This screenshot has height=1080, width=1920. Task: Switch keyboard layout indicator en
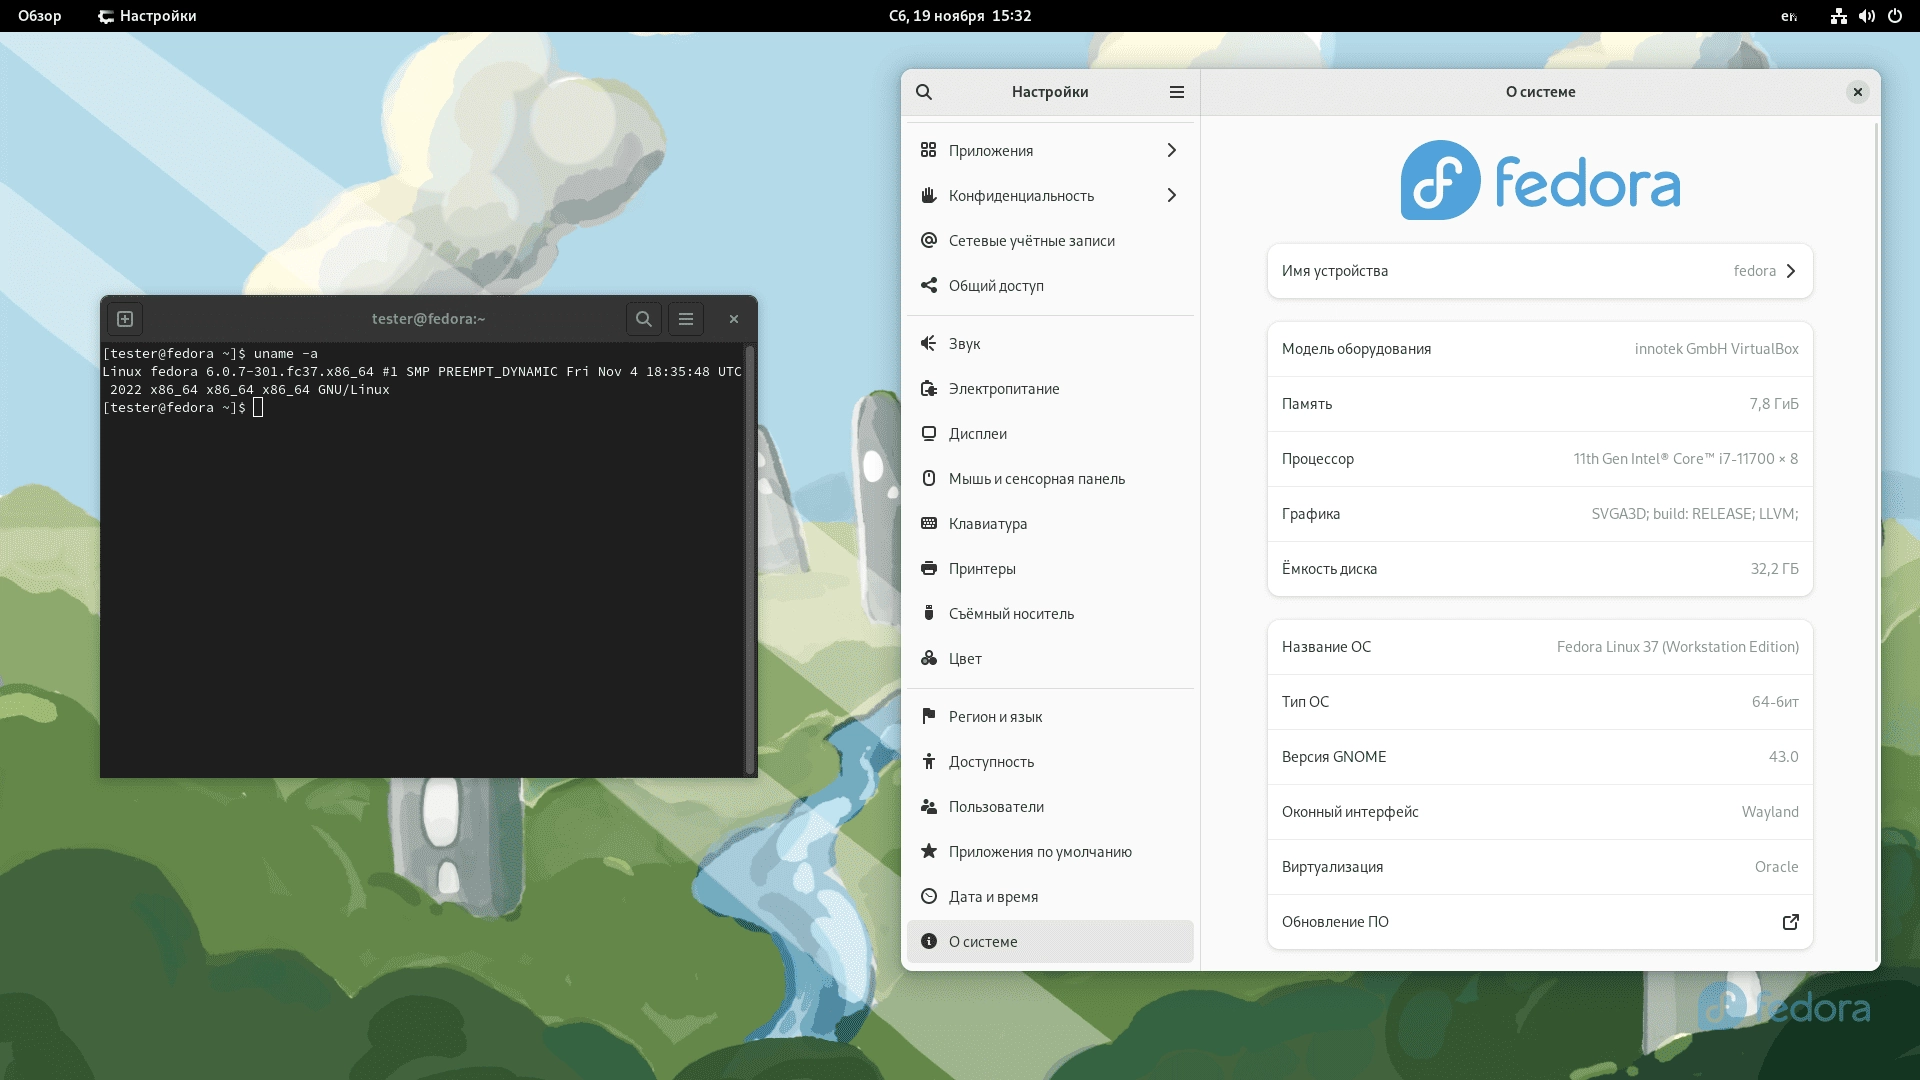pos(1789,16)
